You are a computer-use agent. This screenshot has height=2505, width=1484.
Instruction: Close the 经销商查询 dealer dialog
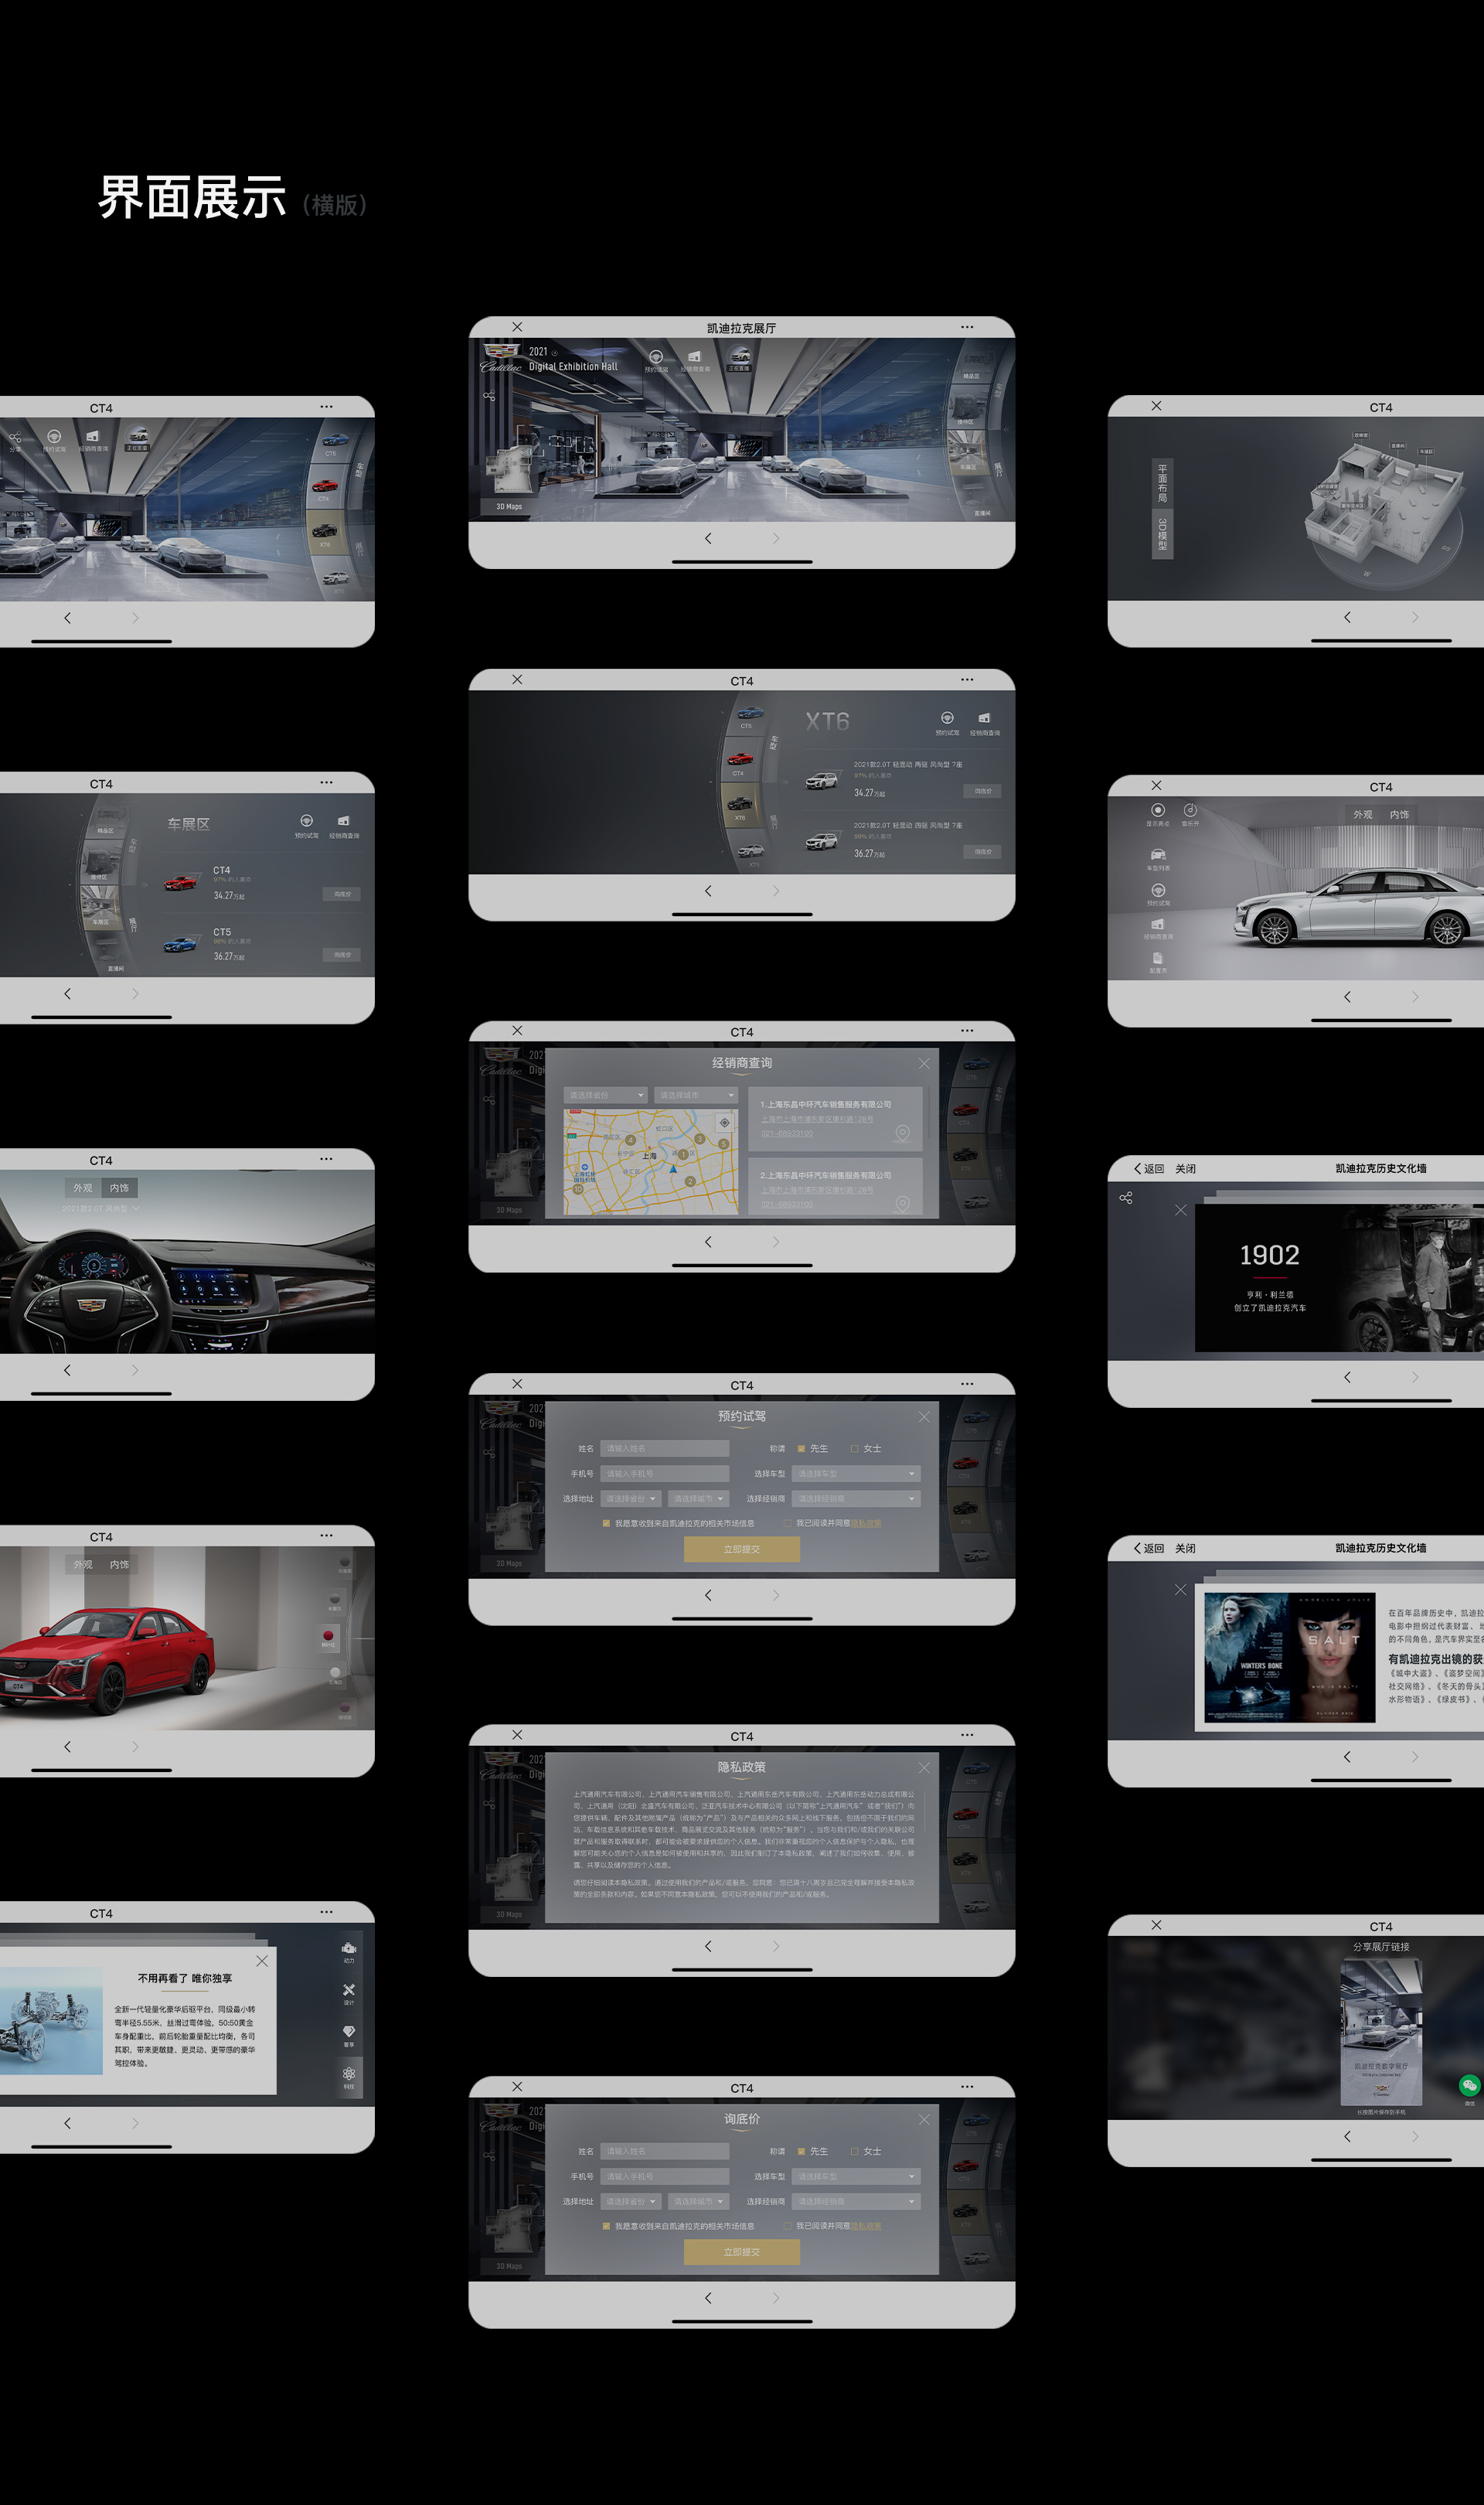924,1064
